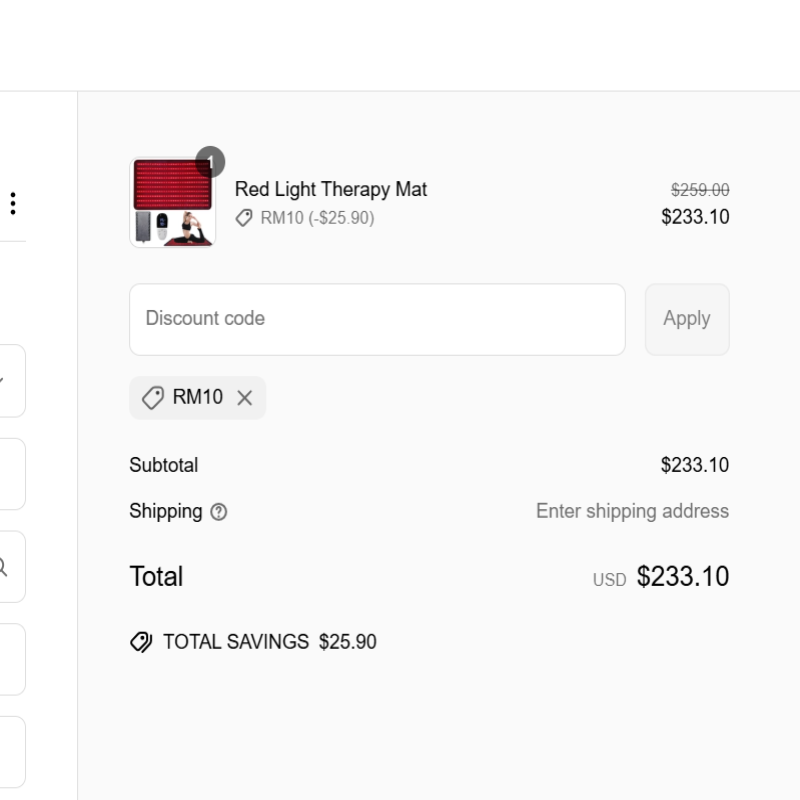Image resolution: width=800 pixels, height=800 pixels.
Task: Click the Shipping help question mark icon
Action: (x=219, y=512)
